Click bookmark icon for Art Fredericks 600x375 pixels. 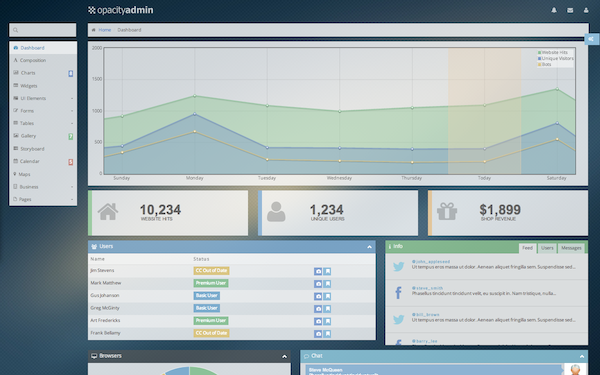[327, 321]
